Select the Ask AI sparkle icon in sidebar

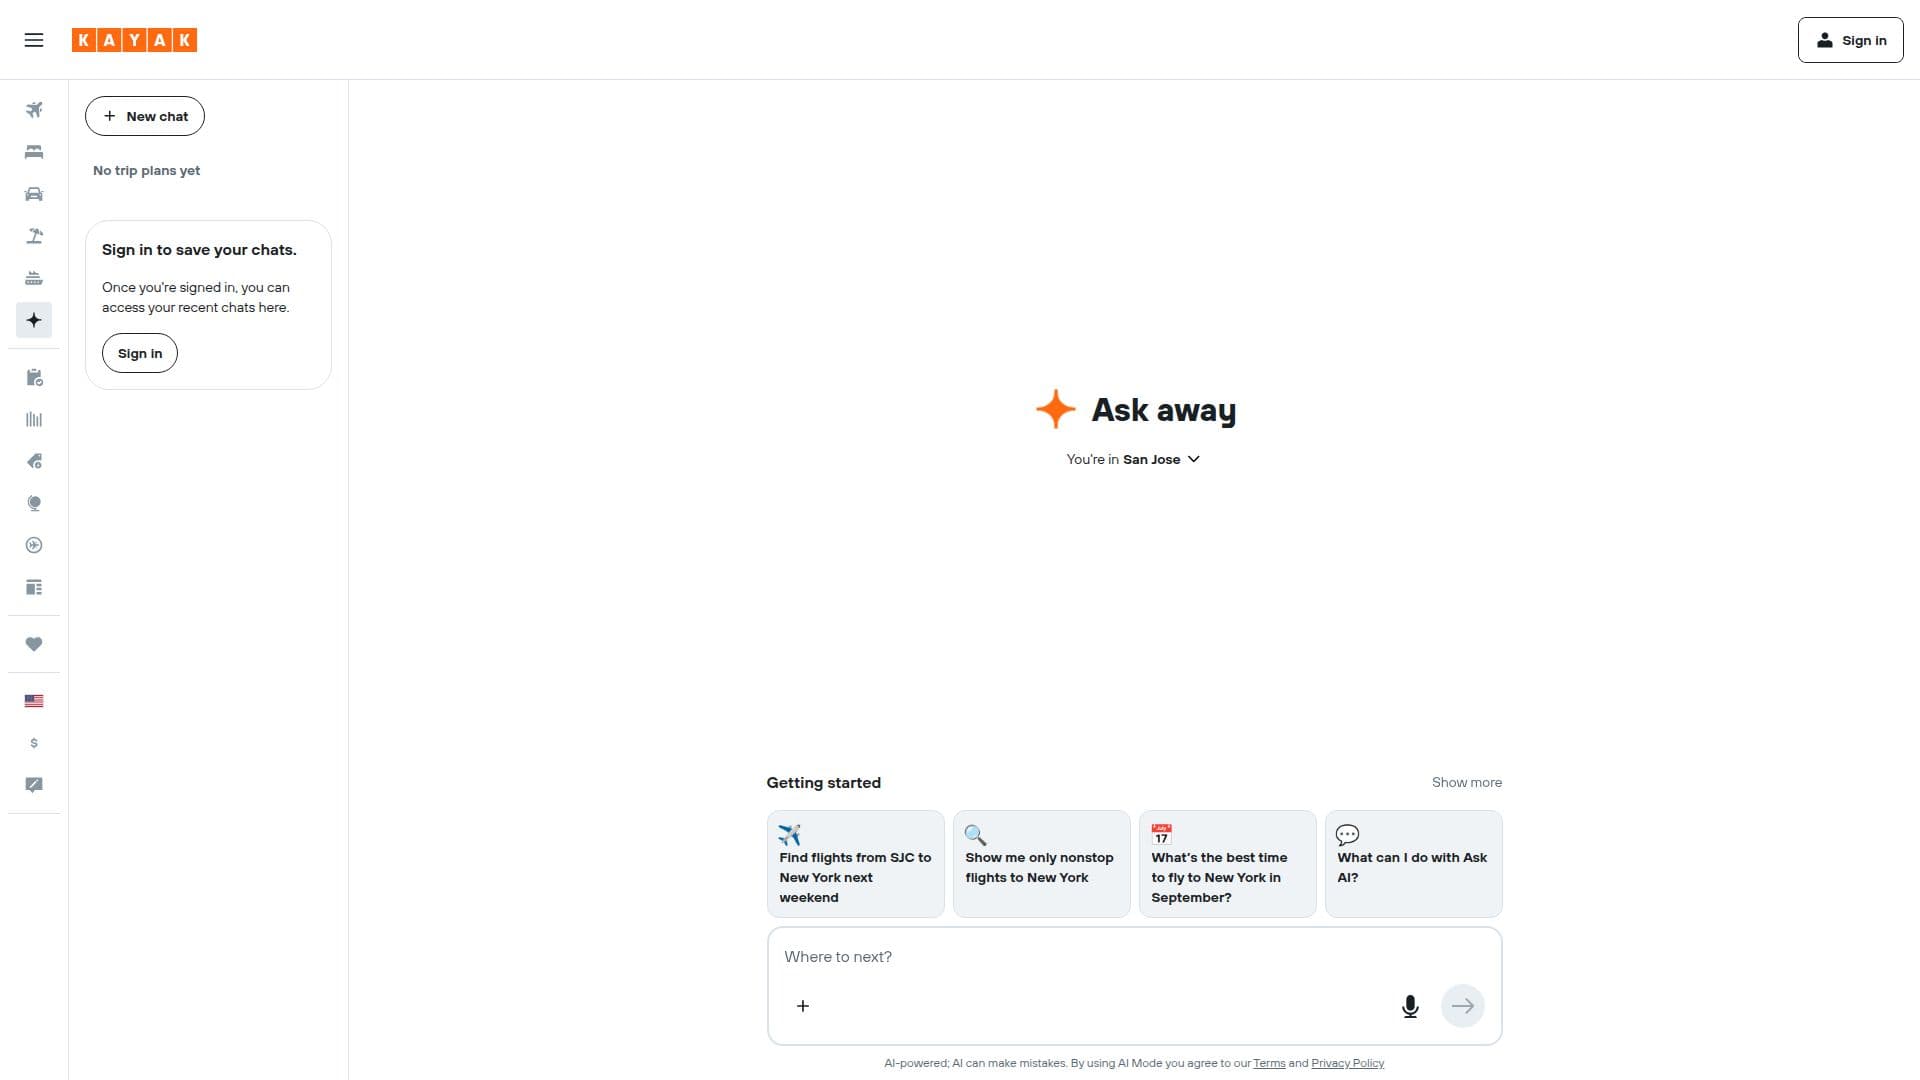[34, 320]
